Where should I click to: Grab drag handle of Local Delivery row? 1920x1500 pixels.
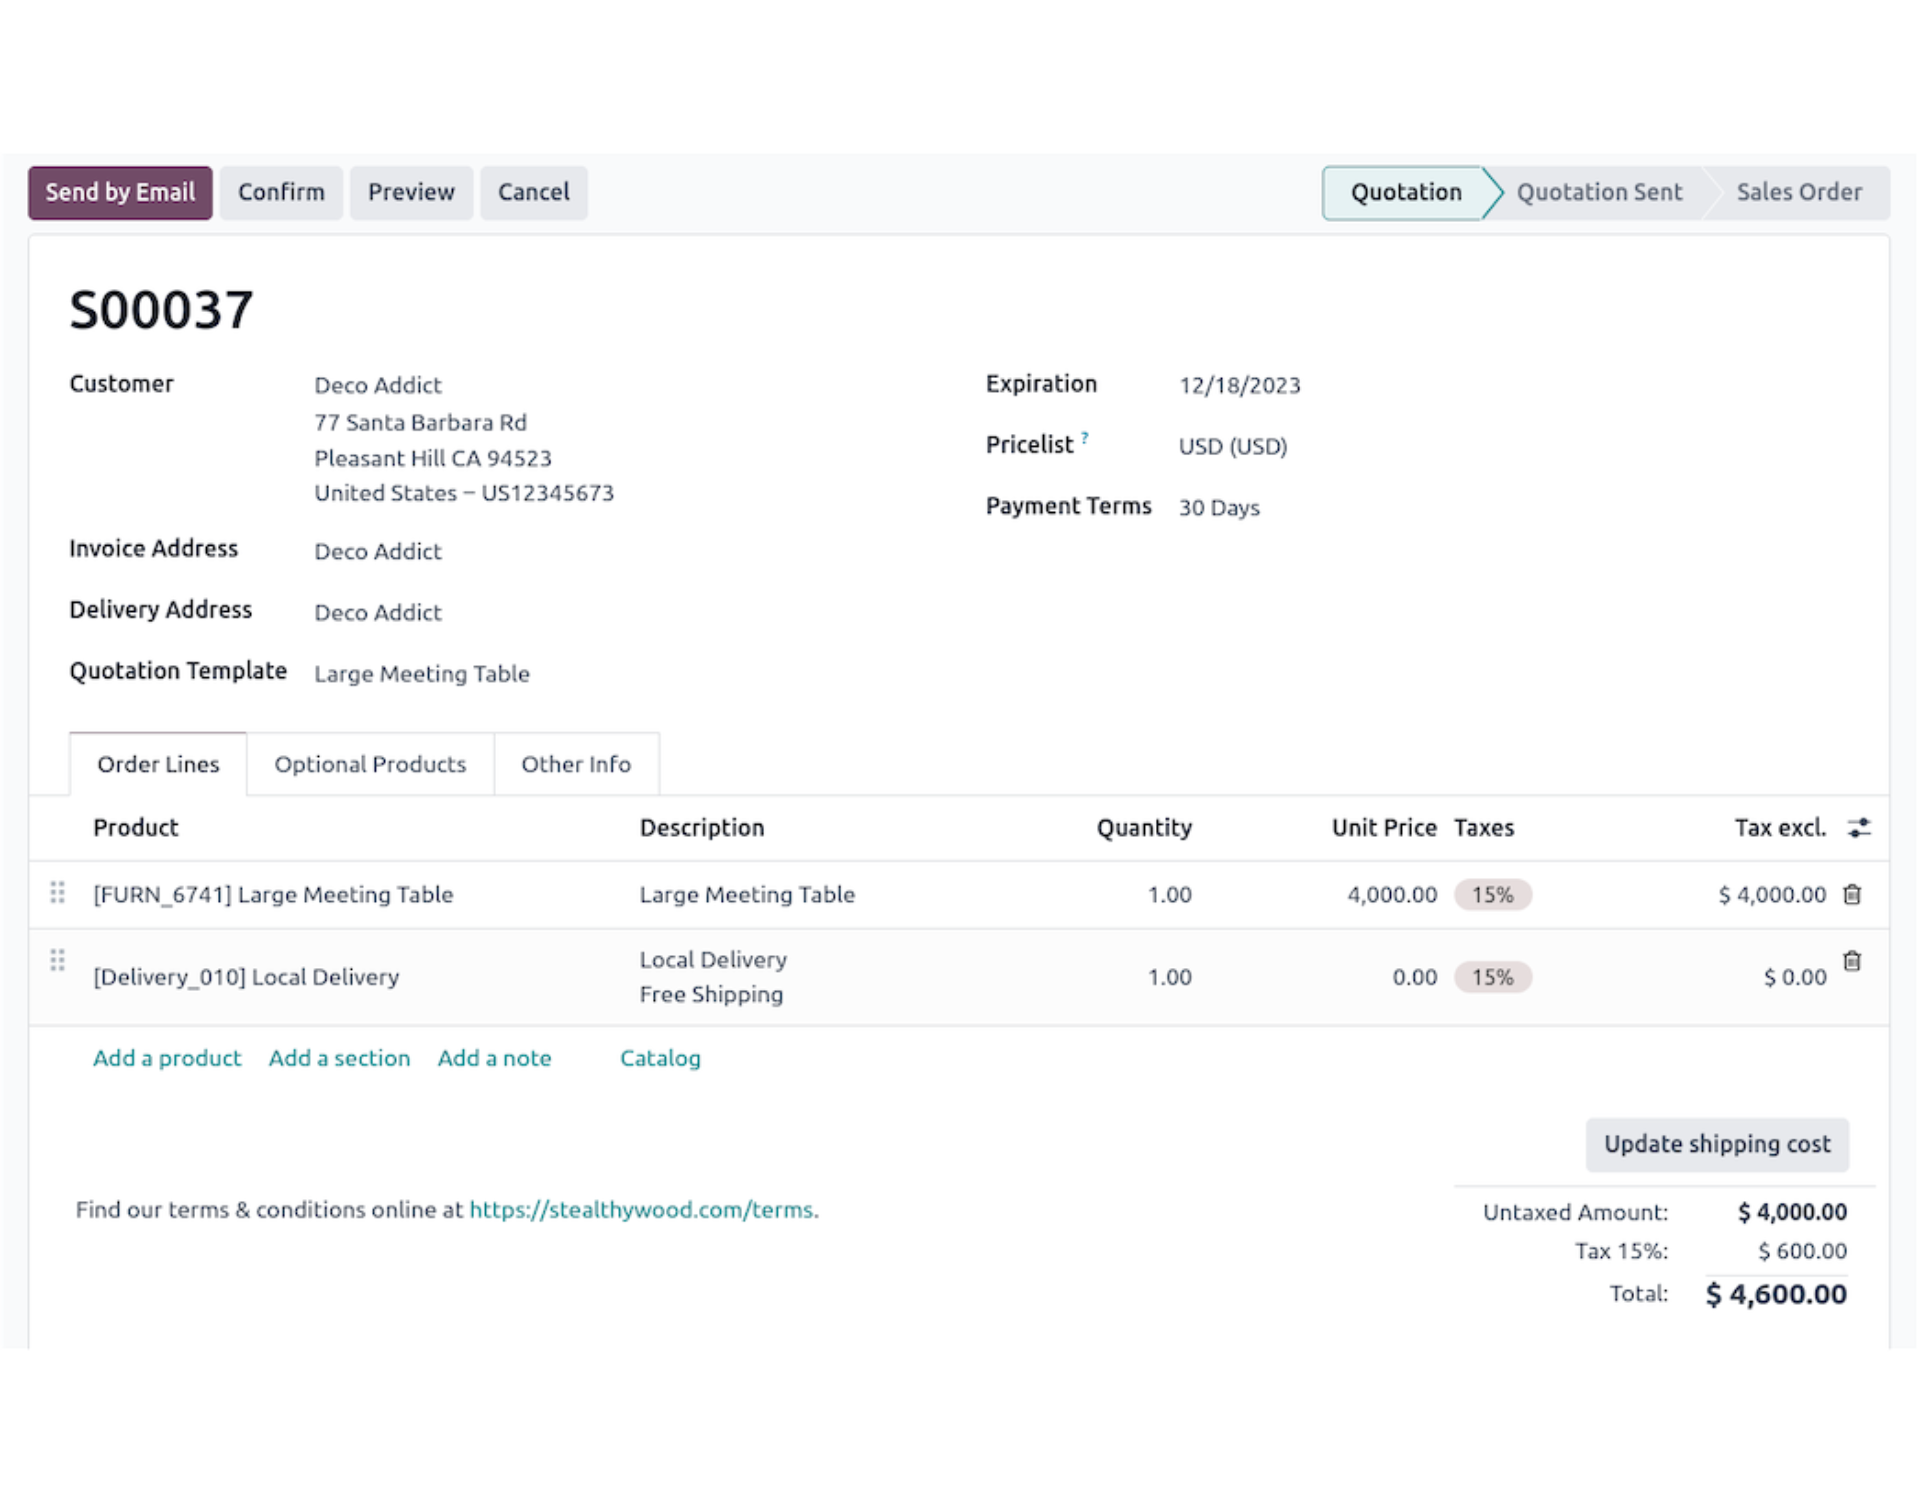(x=58, y=961)
